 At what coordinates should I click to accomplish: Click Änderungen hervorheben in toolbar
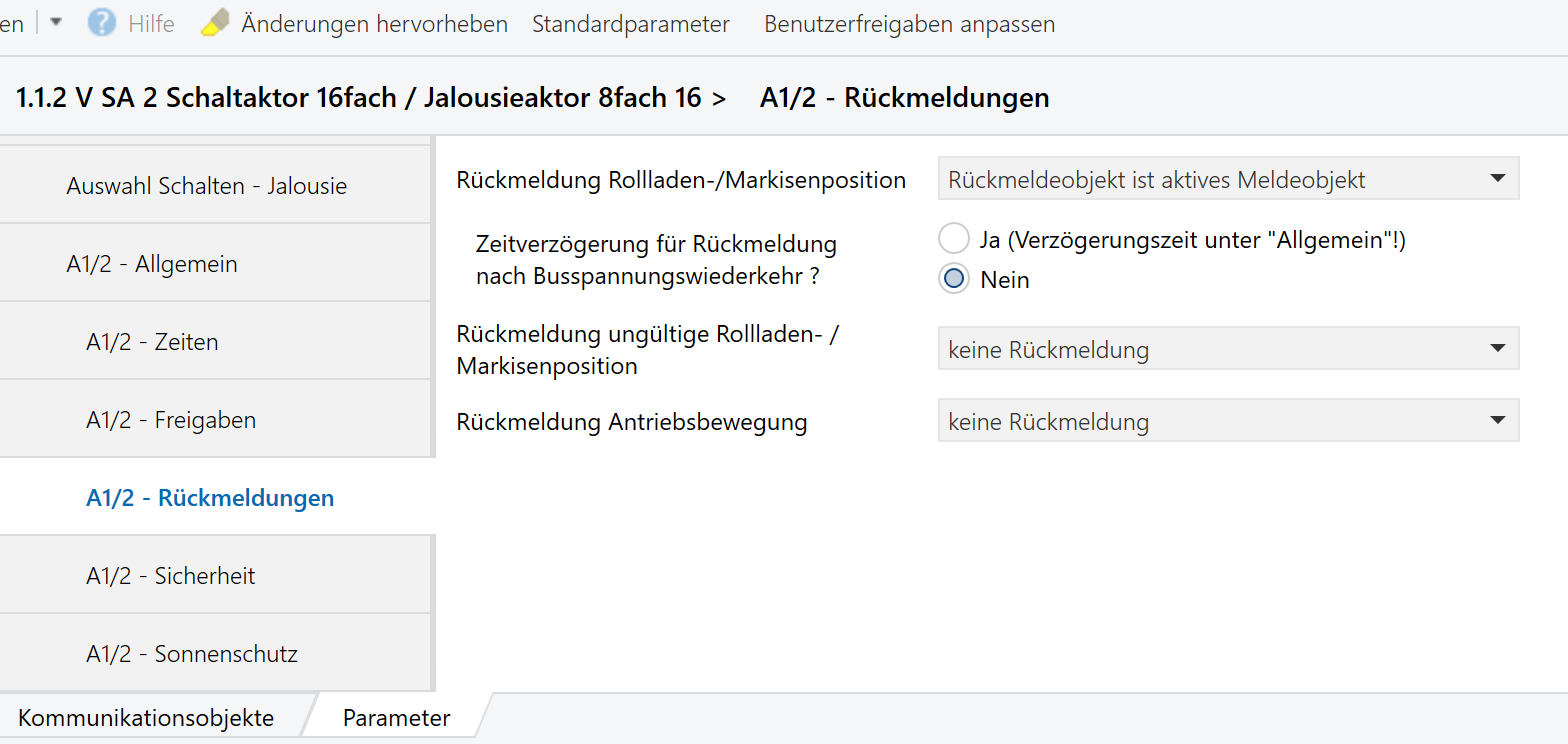click(374, 24)
